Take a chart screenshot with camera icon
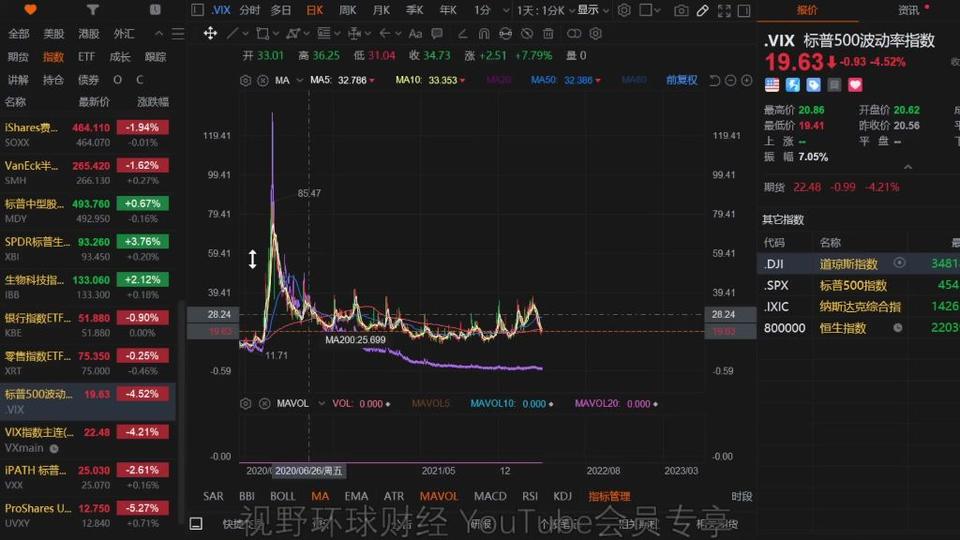The height and width of the screenshot is (540, 960). point(680,10)
